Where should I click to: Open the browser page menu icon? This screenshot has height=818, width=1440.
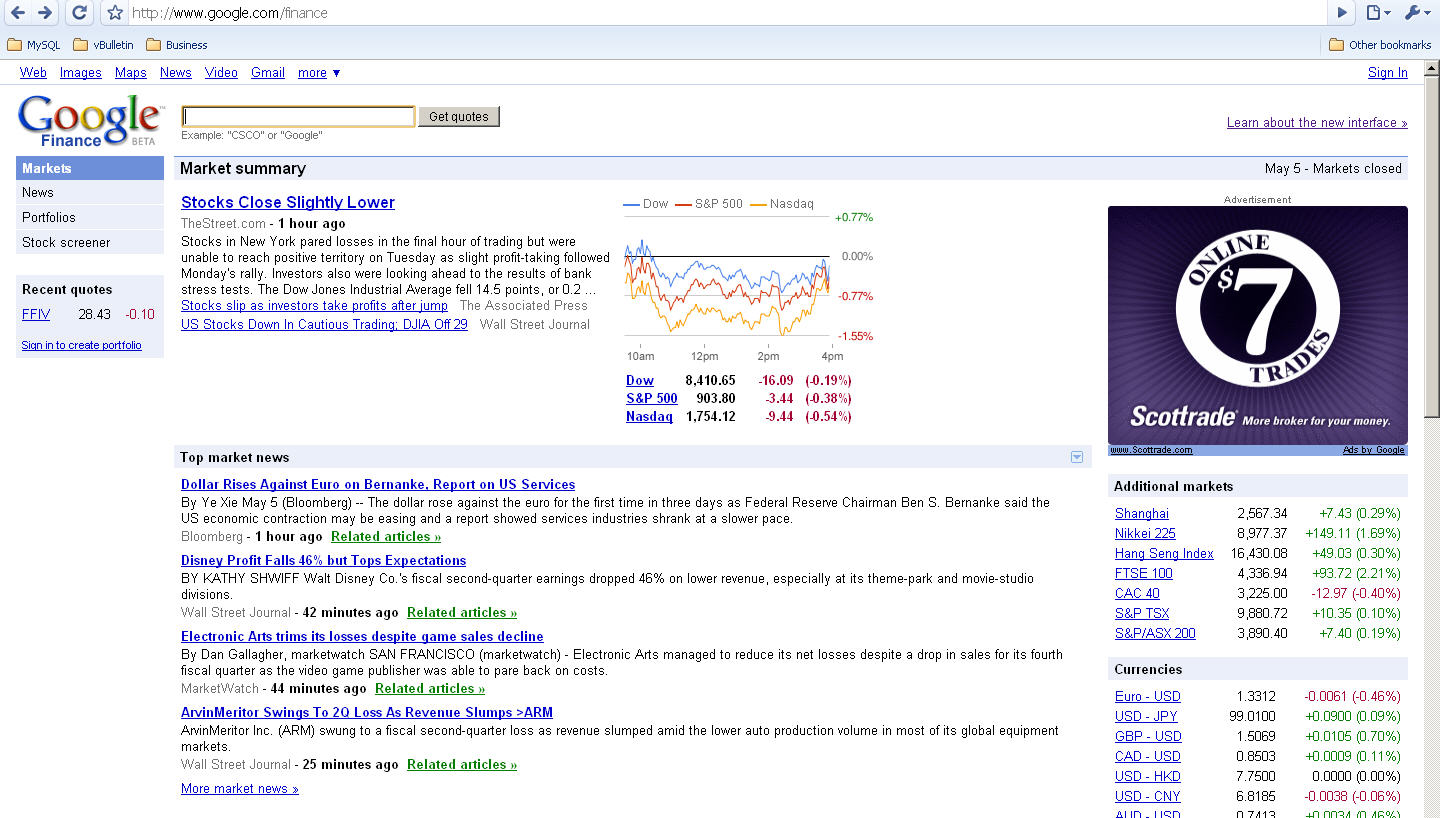(x=1379, y=13)
